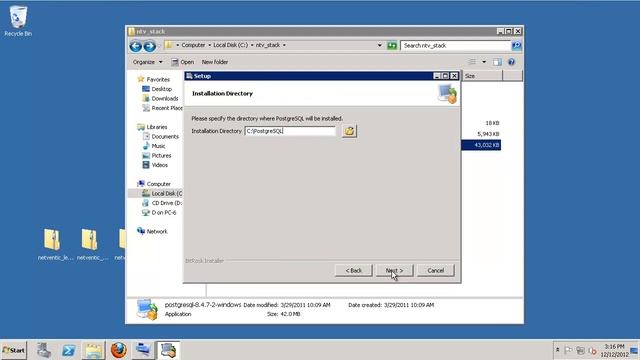Open the Organize dropdown menu
640x360 pixels.
tap(147, 62)
